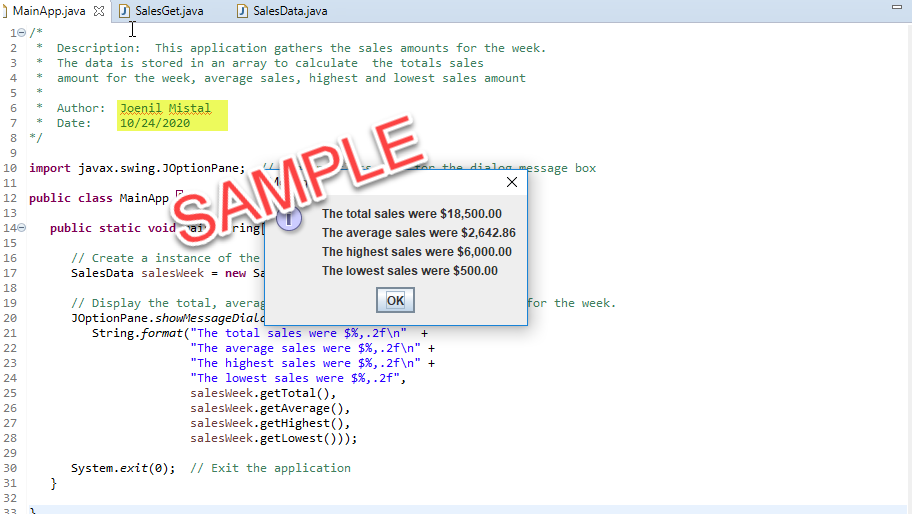Screen dimensions: 912x514
Task: Select the MainApp.java tab
Action: [x=48, y=11]
